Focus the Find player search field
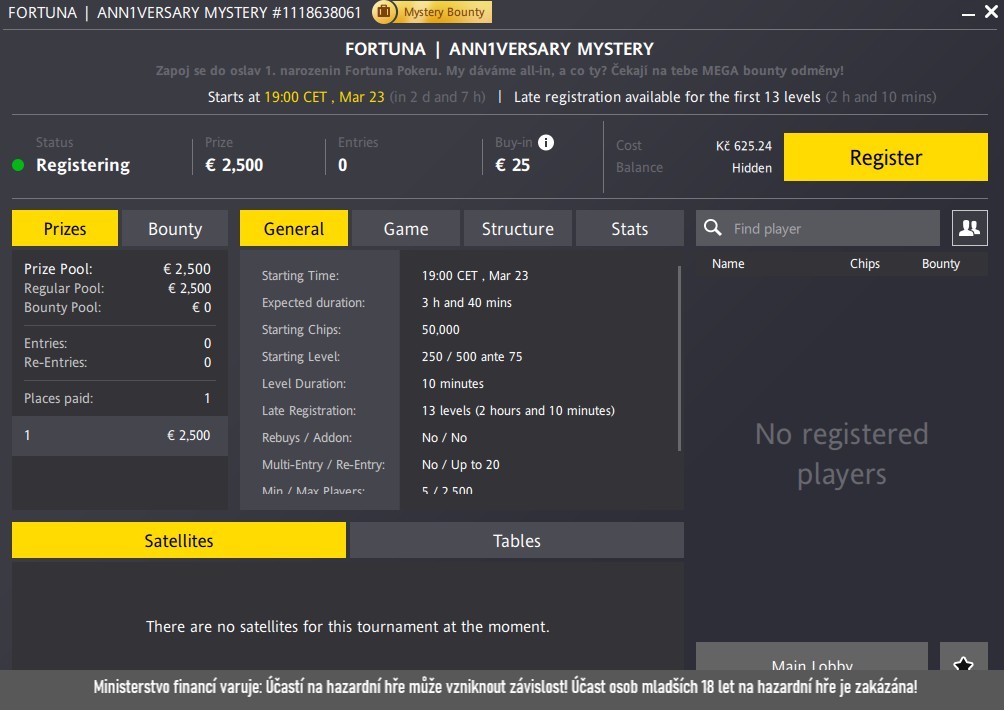 [x=818, y=228]
